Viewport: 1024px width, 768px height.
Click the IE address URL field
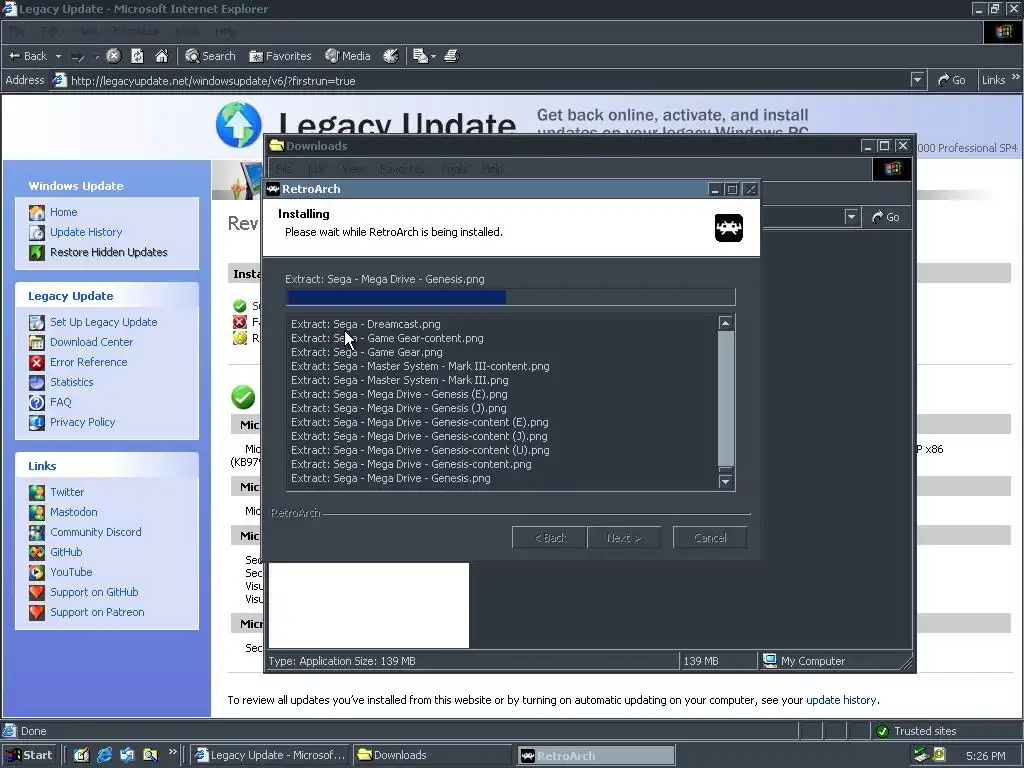[483, 80]
